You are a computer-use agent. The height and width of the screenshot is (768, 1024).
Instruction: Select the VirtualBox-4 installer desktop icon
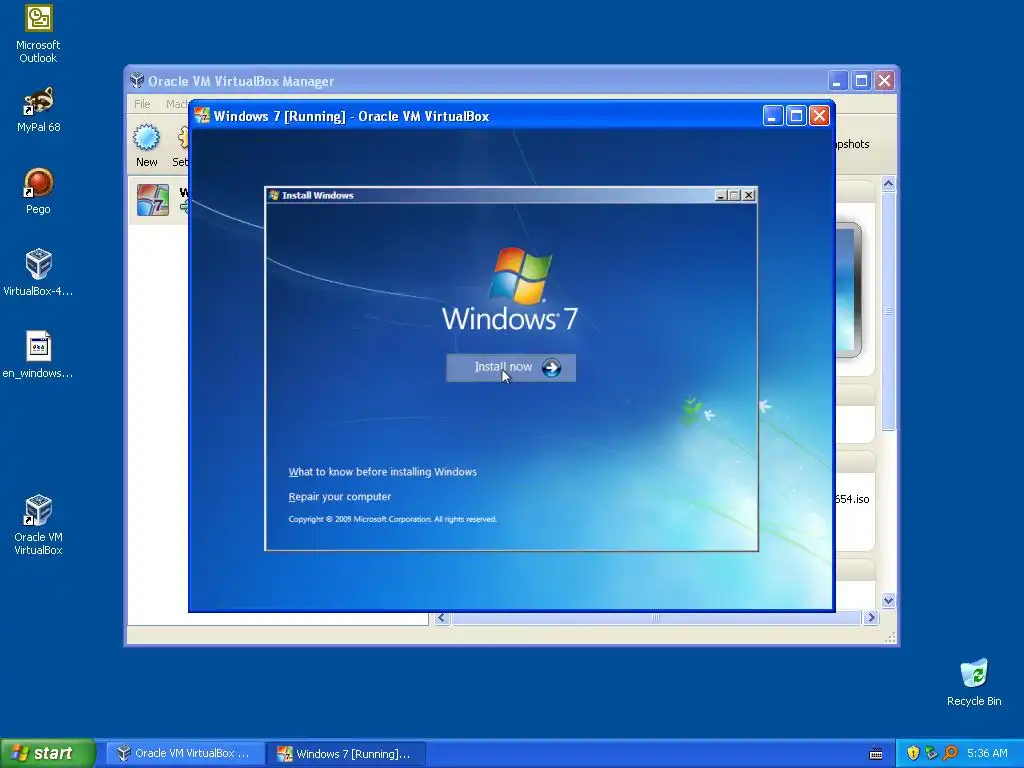pyautogui.click(x=38, y=272)
